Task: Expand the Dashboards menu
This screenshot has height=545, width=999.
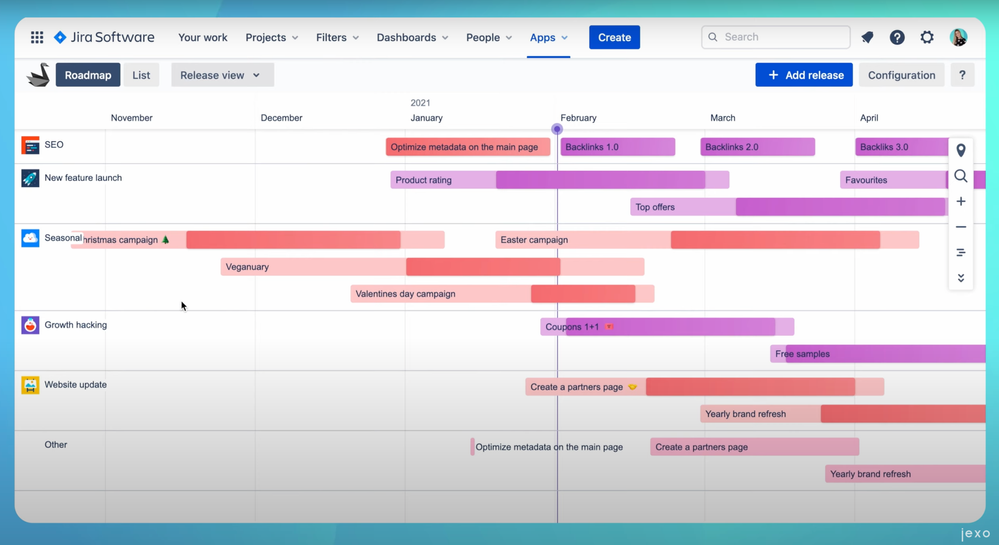Action: point(412,38)
